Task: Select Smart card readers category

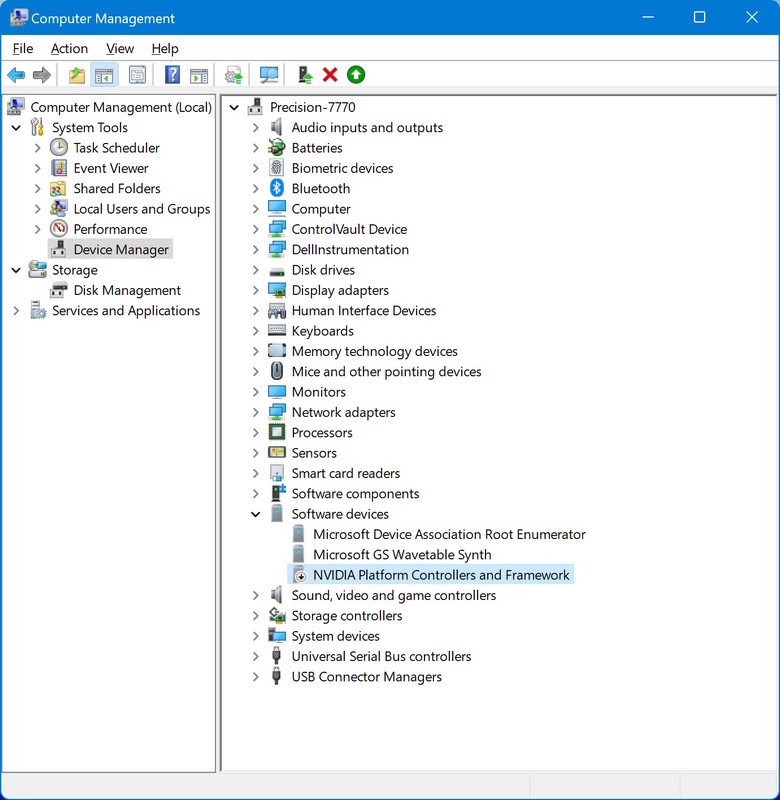Action: point(345,473)
